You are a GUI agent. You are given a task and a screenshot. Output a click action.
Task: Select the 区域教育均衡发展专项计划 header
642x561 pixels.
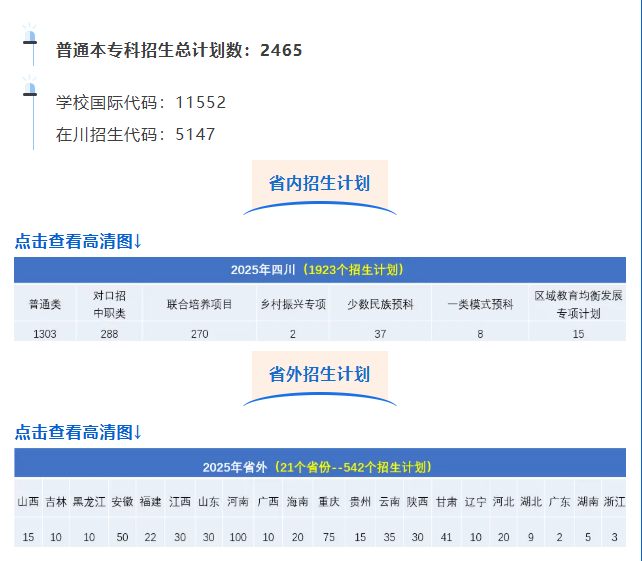click(x=578, y=304)
